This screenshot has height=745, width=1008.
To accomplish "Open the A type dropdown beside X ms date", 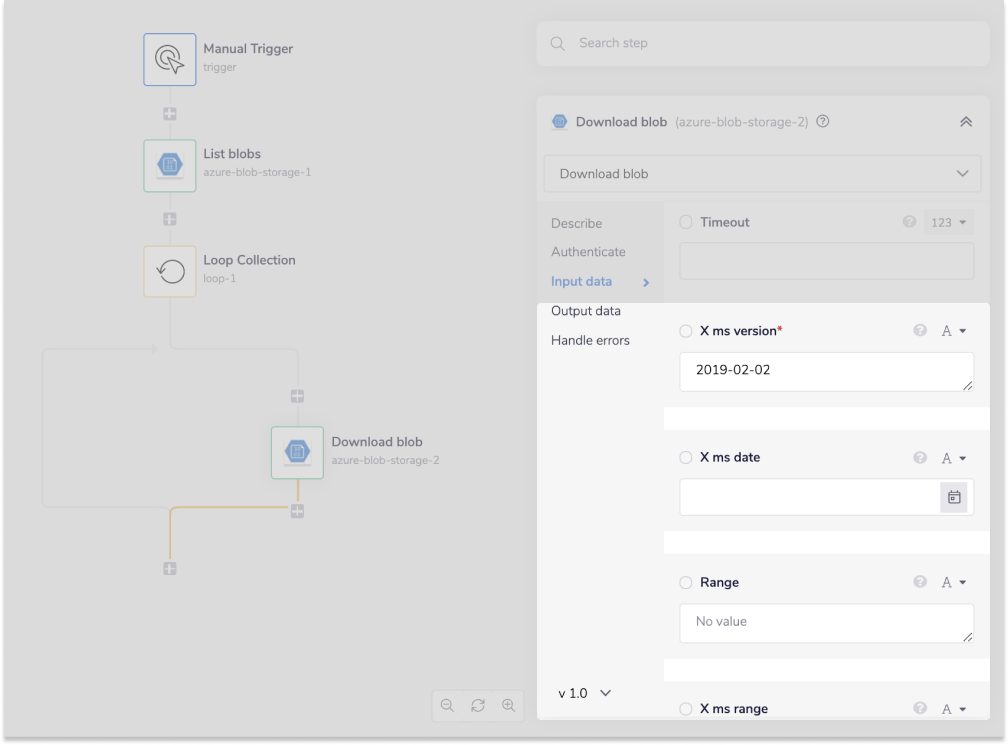I will (955, 457).
